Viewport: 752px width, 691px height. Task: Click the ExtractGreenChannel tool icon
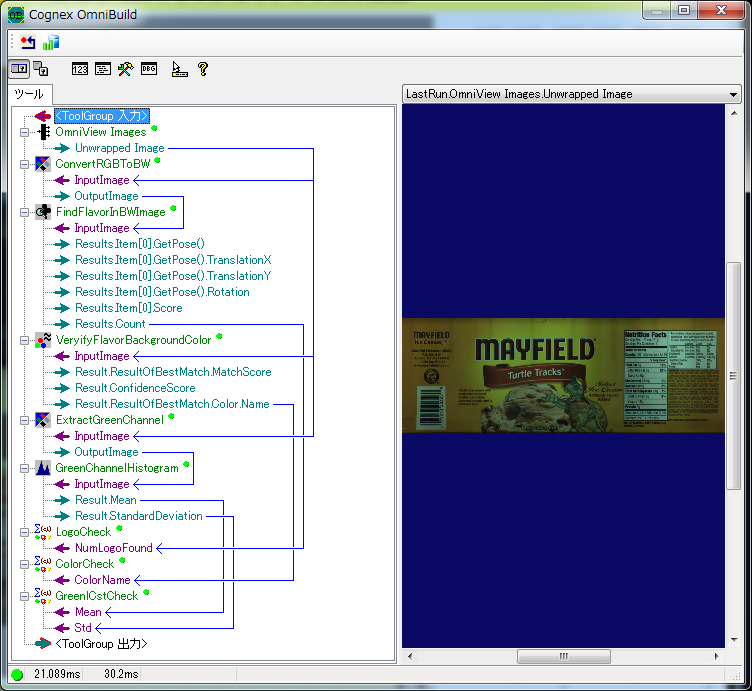coord(43,420)
